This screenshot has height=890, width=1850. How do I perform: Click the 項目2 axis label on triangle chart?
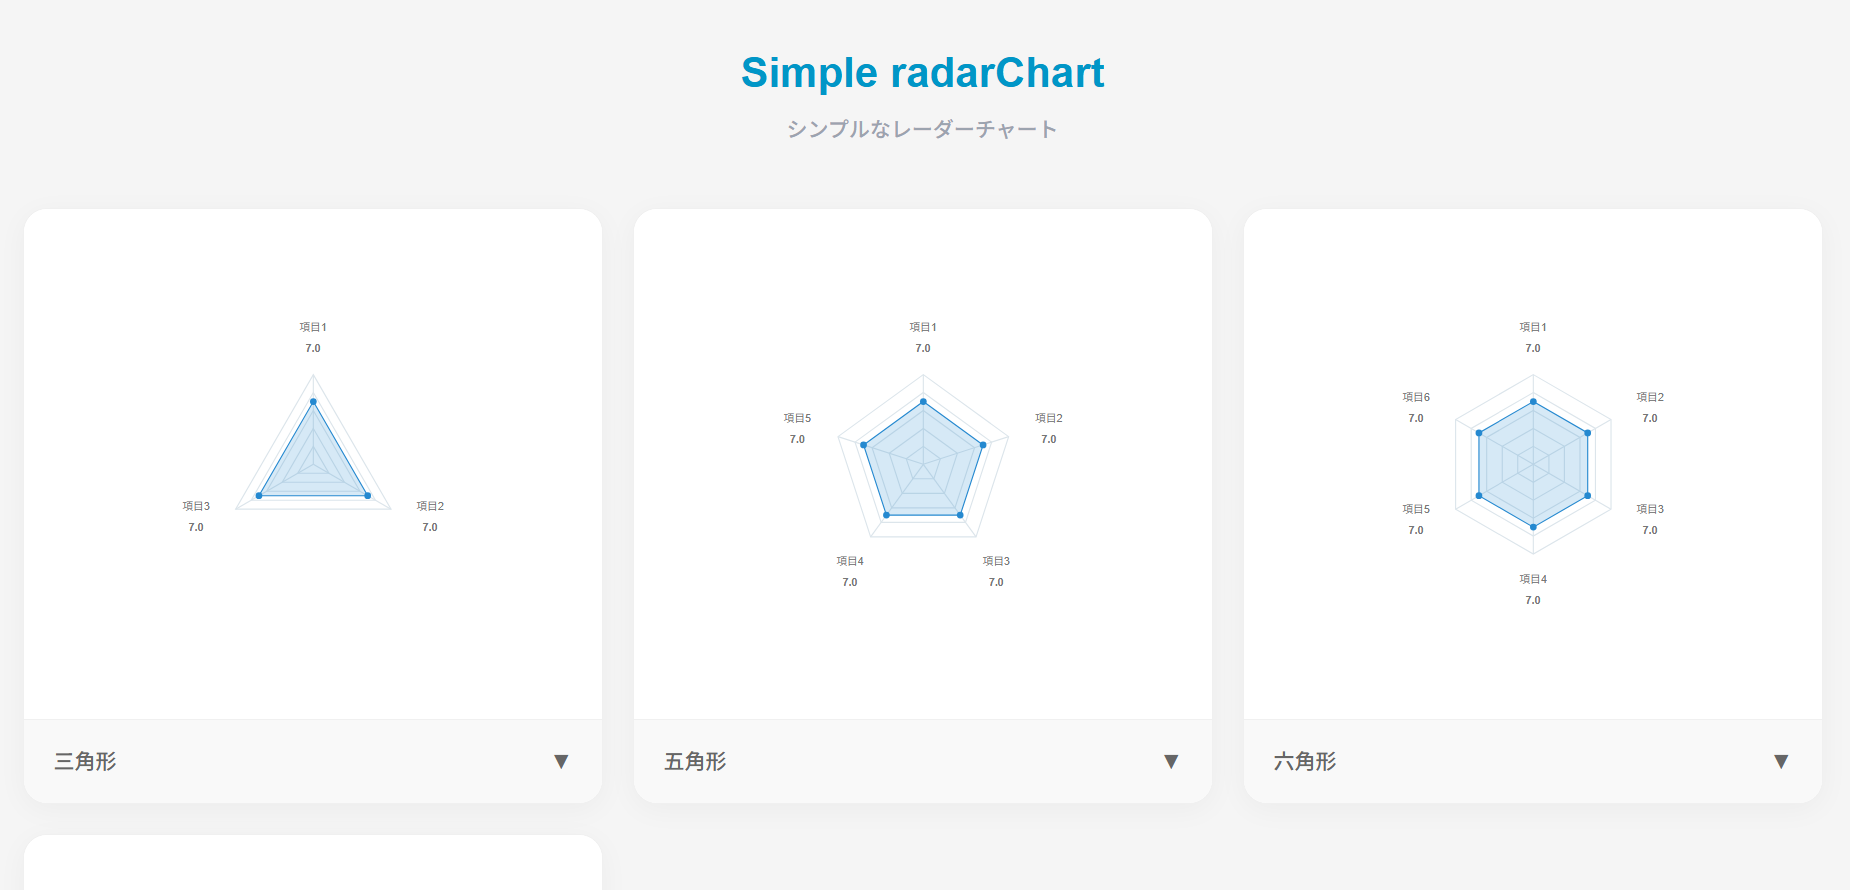coord(430,505)
